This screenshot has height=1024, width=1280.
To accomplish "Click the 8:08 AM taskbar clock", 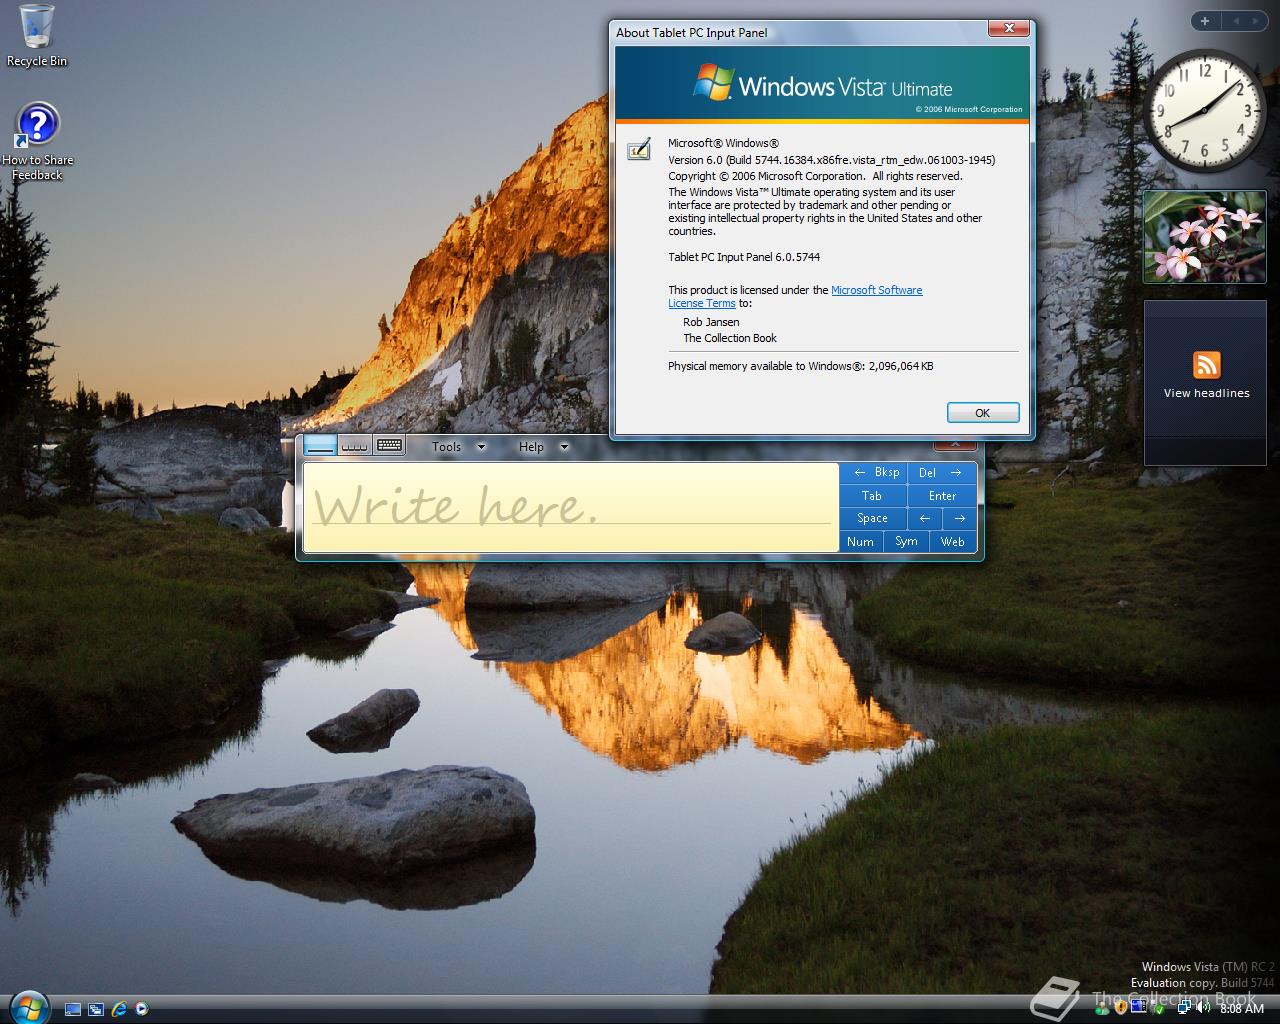I will 1242,1009.
